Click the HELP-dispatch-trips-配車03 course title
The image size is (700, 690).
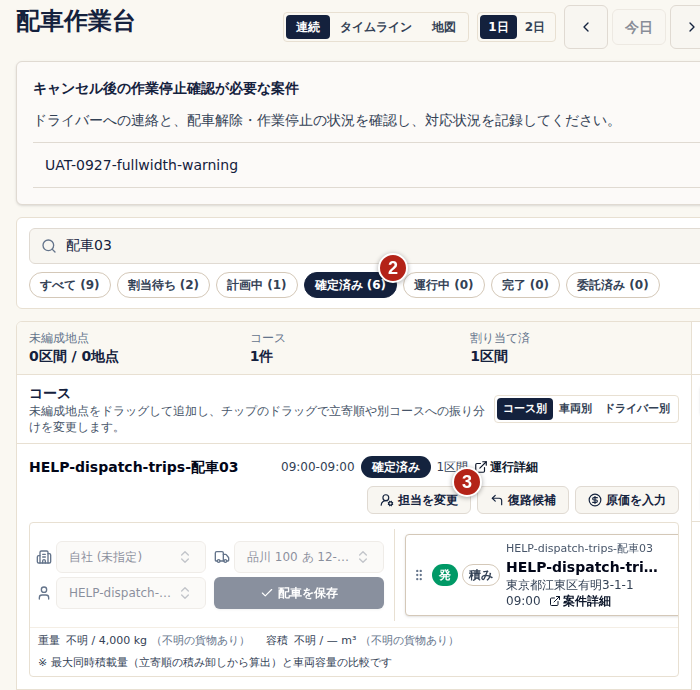point(133,467)
